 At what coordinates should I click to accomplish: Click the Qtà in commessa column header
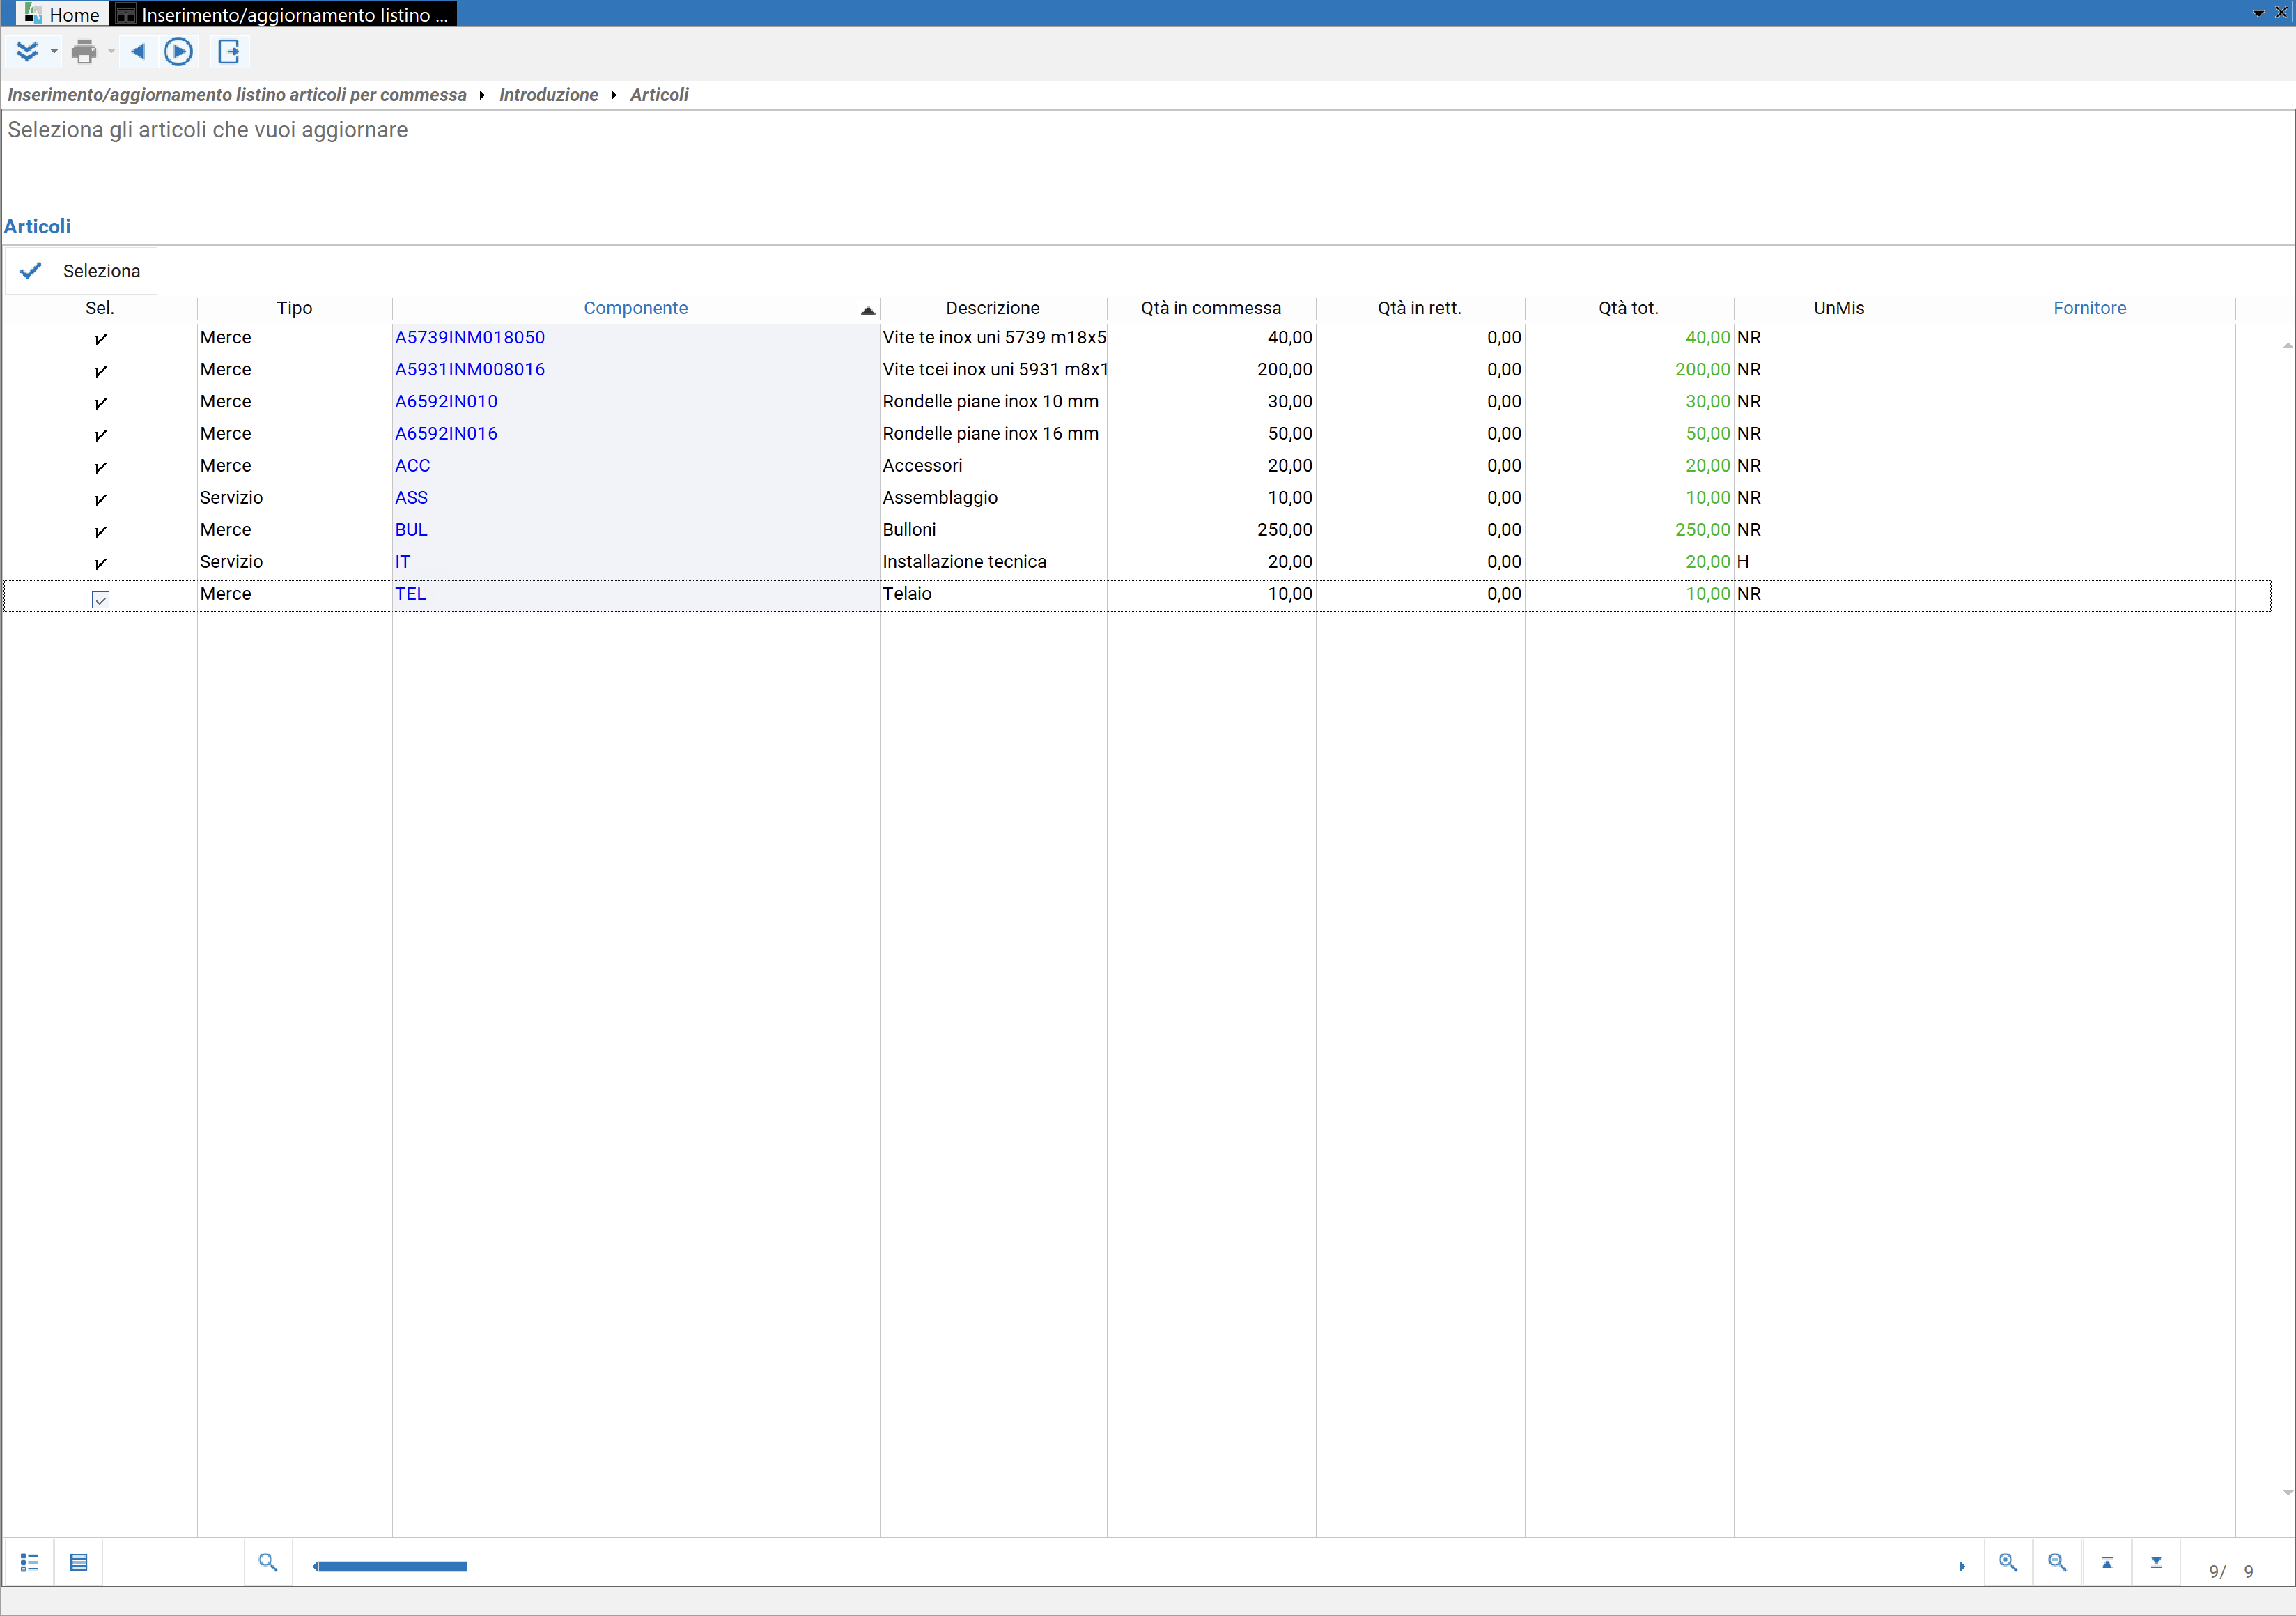1210,308
